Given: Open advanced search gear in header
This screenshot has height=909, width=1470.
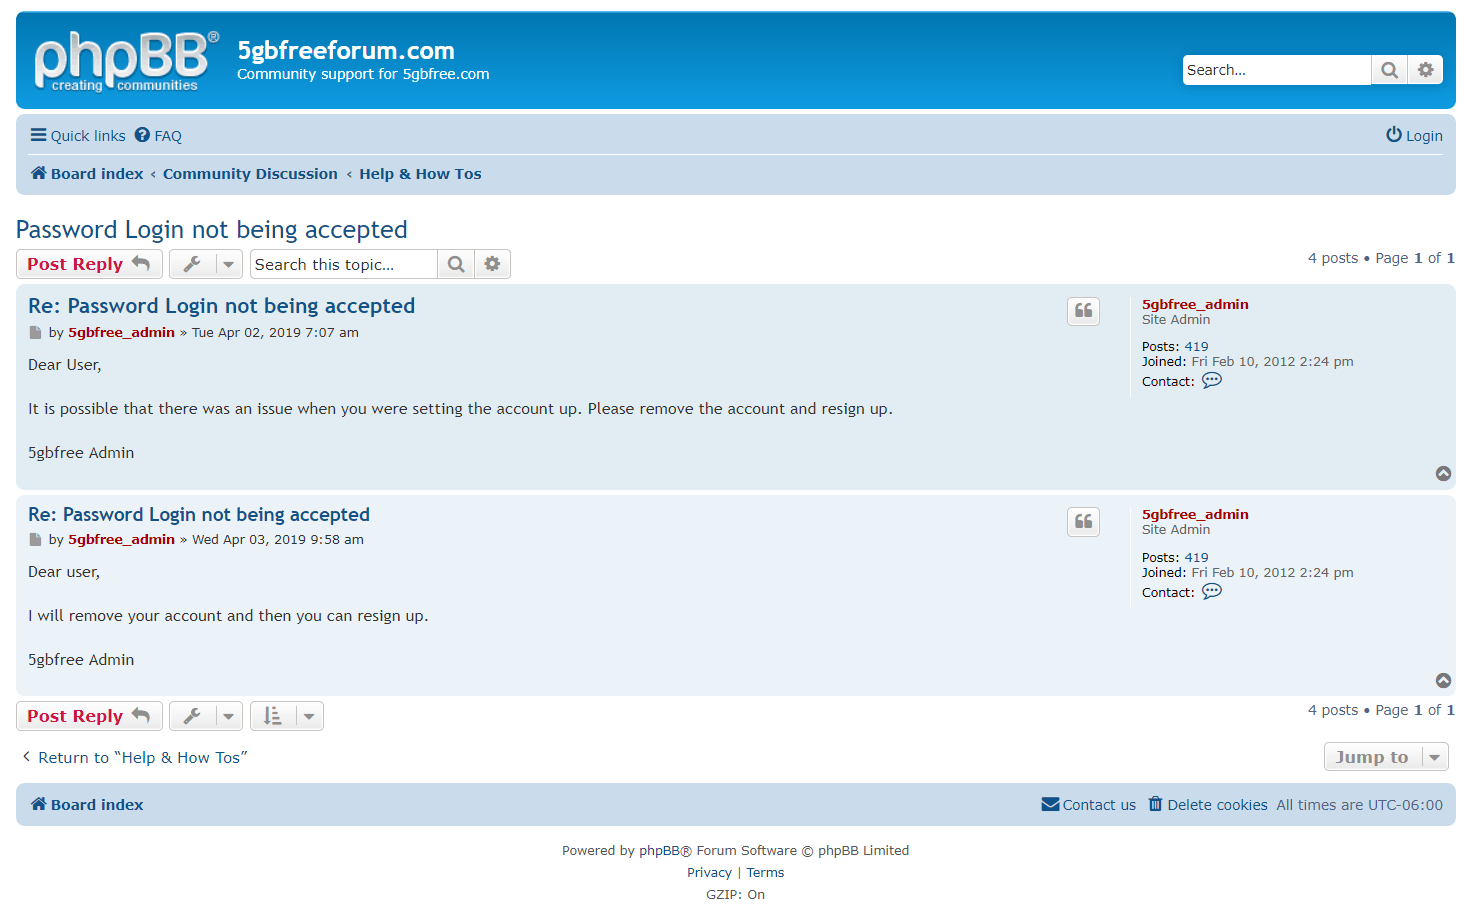Looking at the screenshot, I should pyautogui.click(x=1425, y=70).
